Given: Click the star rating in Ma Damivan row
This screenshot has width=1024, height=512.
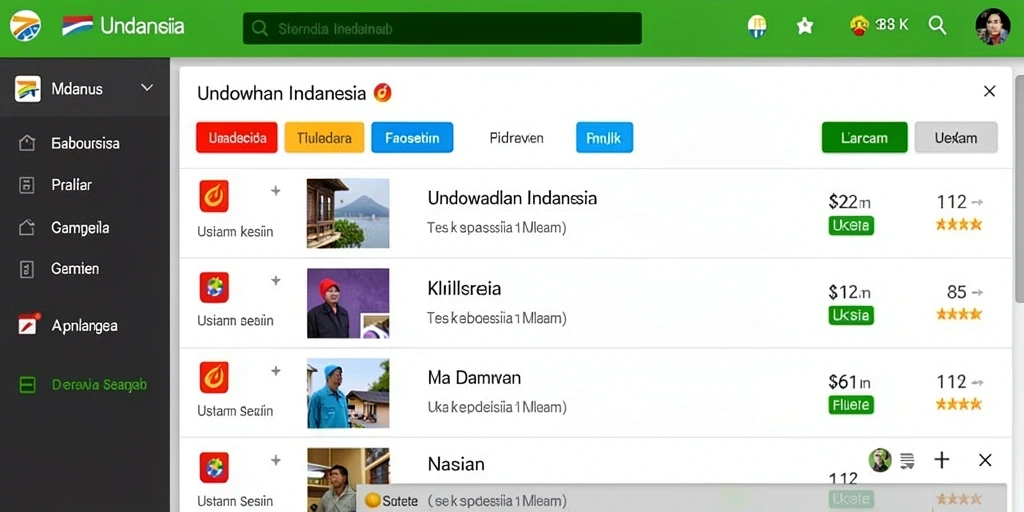Looking at the screenshot, I should tap(959, 404).
